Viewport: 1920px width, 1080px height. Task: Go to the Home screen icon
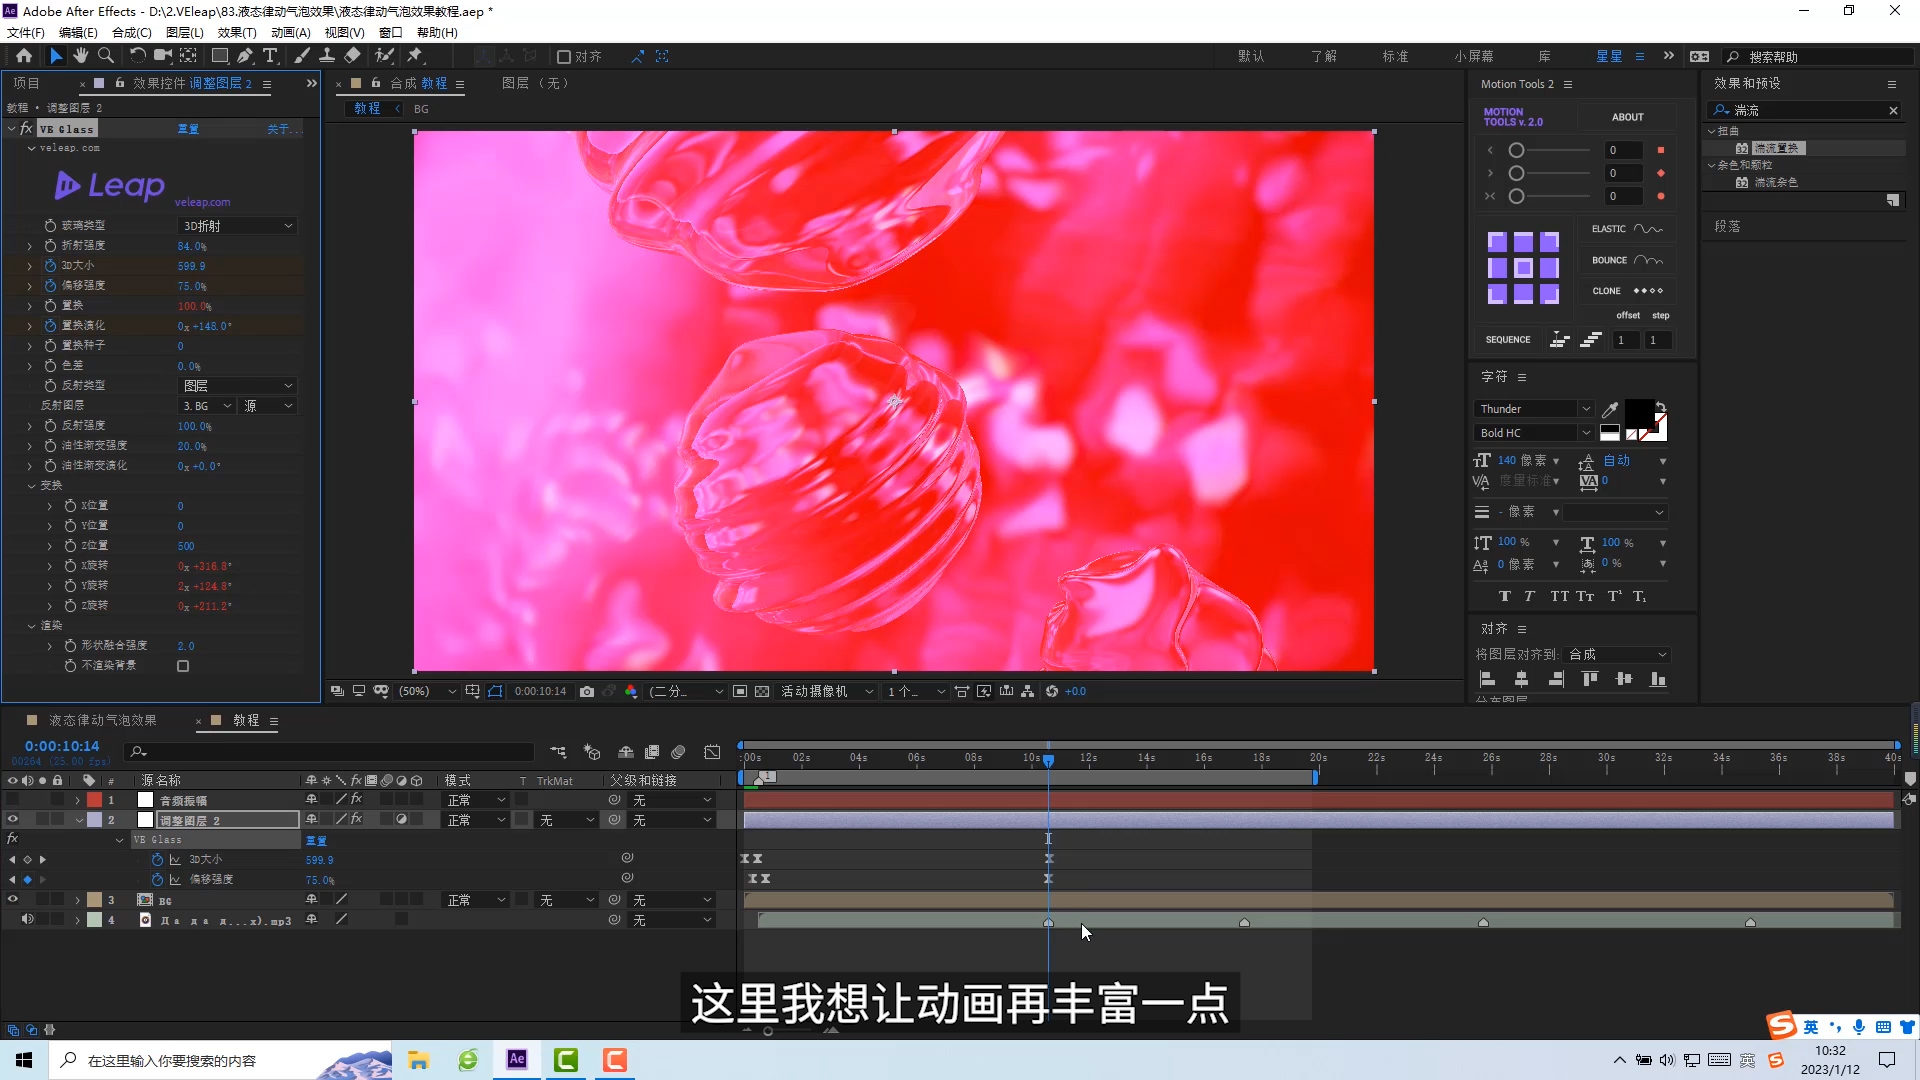24,56
